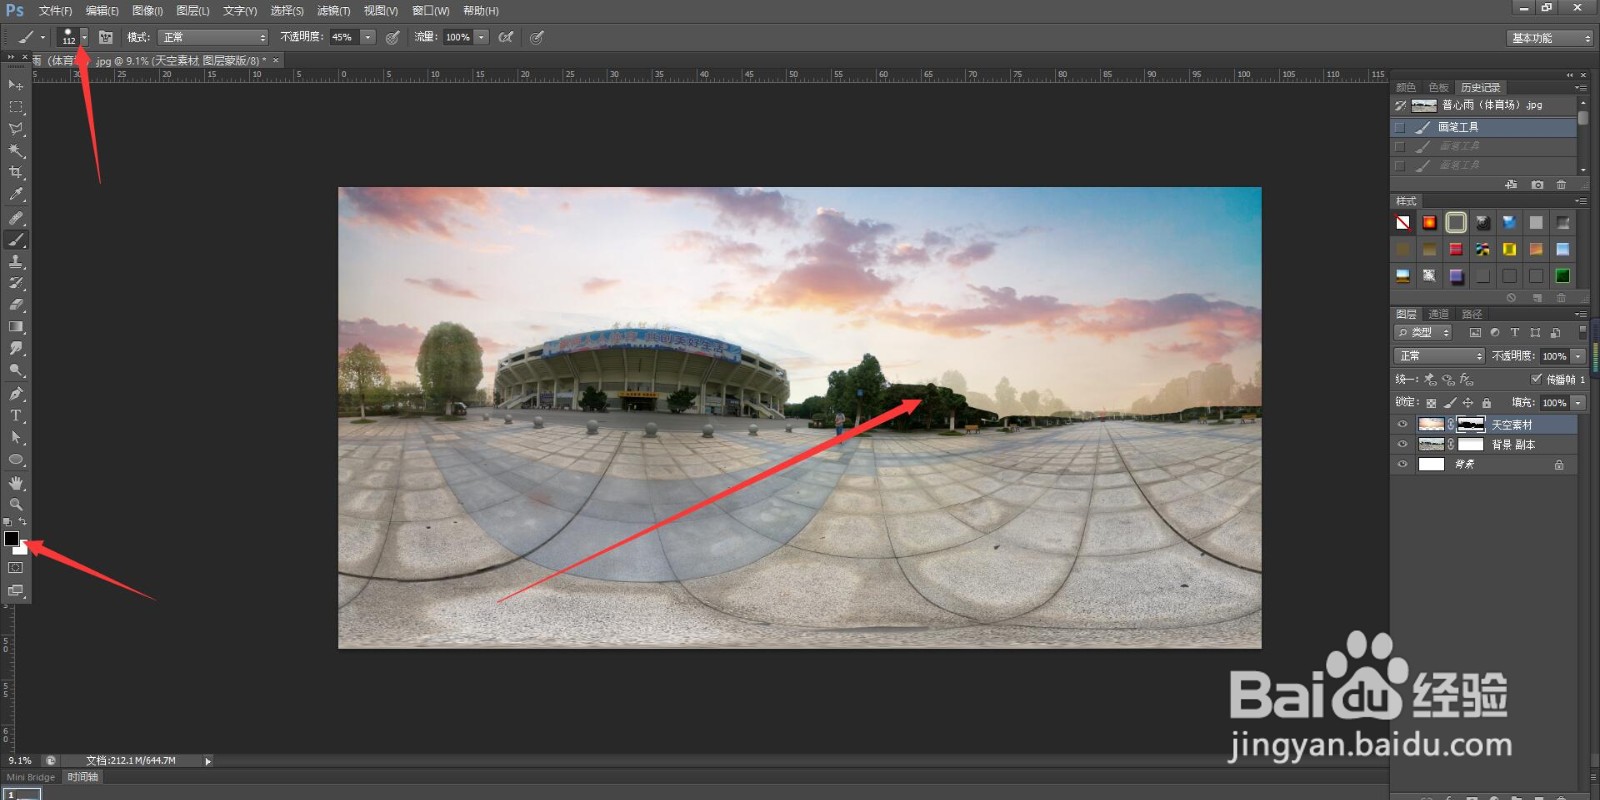Select the Eraser tool
The image size is (1600, 800).
click(x=15, y=305)
